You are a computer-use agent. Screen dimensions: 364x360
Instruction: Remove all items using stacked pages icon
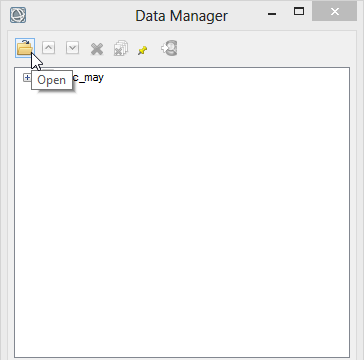point(121,48)
